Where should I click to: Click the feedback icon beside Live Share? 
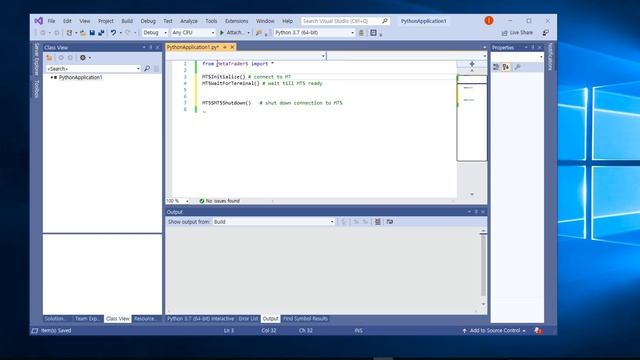pyautogui.click(x=546, y=33)
